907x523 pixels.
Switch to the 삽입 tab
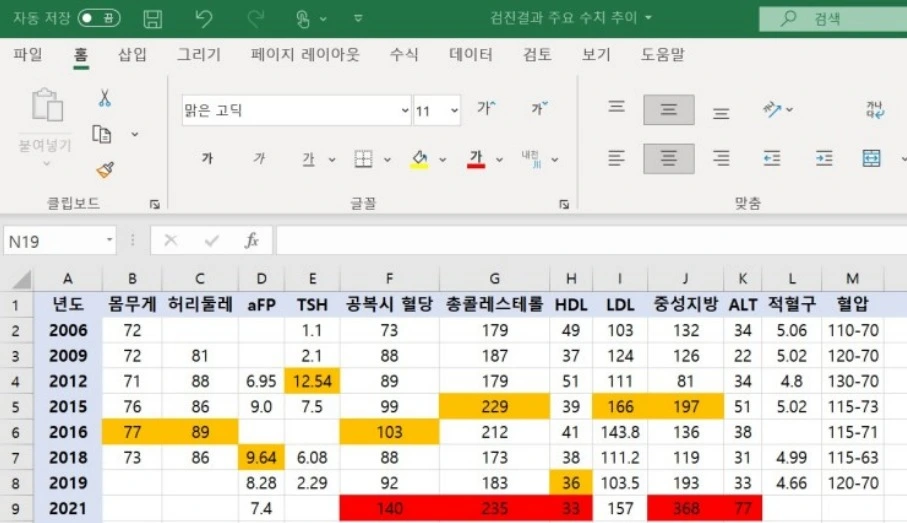132,54
